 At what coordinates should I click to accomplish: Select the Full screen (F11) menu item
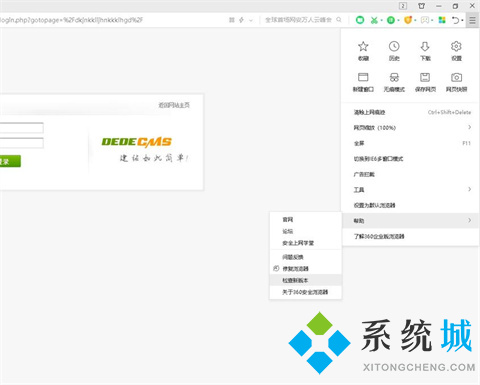tap(411, 143)
